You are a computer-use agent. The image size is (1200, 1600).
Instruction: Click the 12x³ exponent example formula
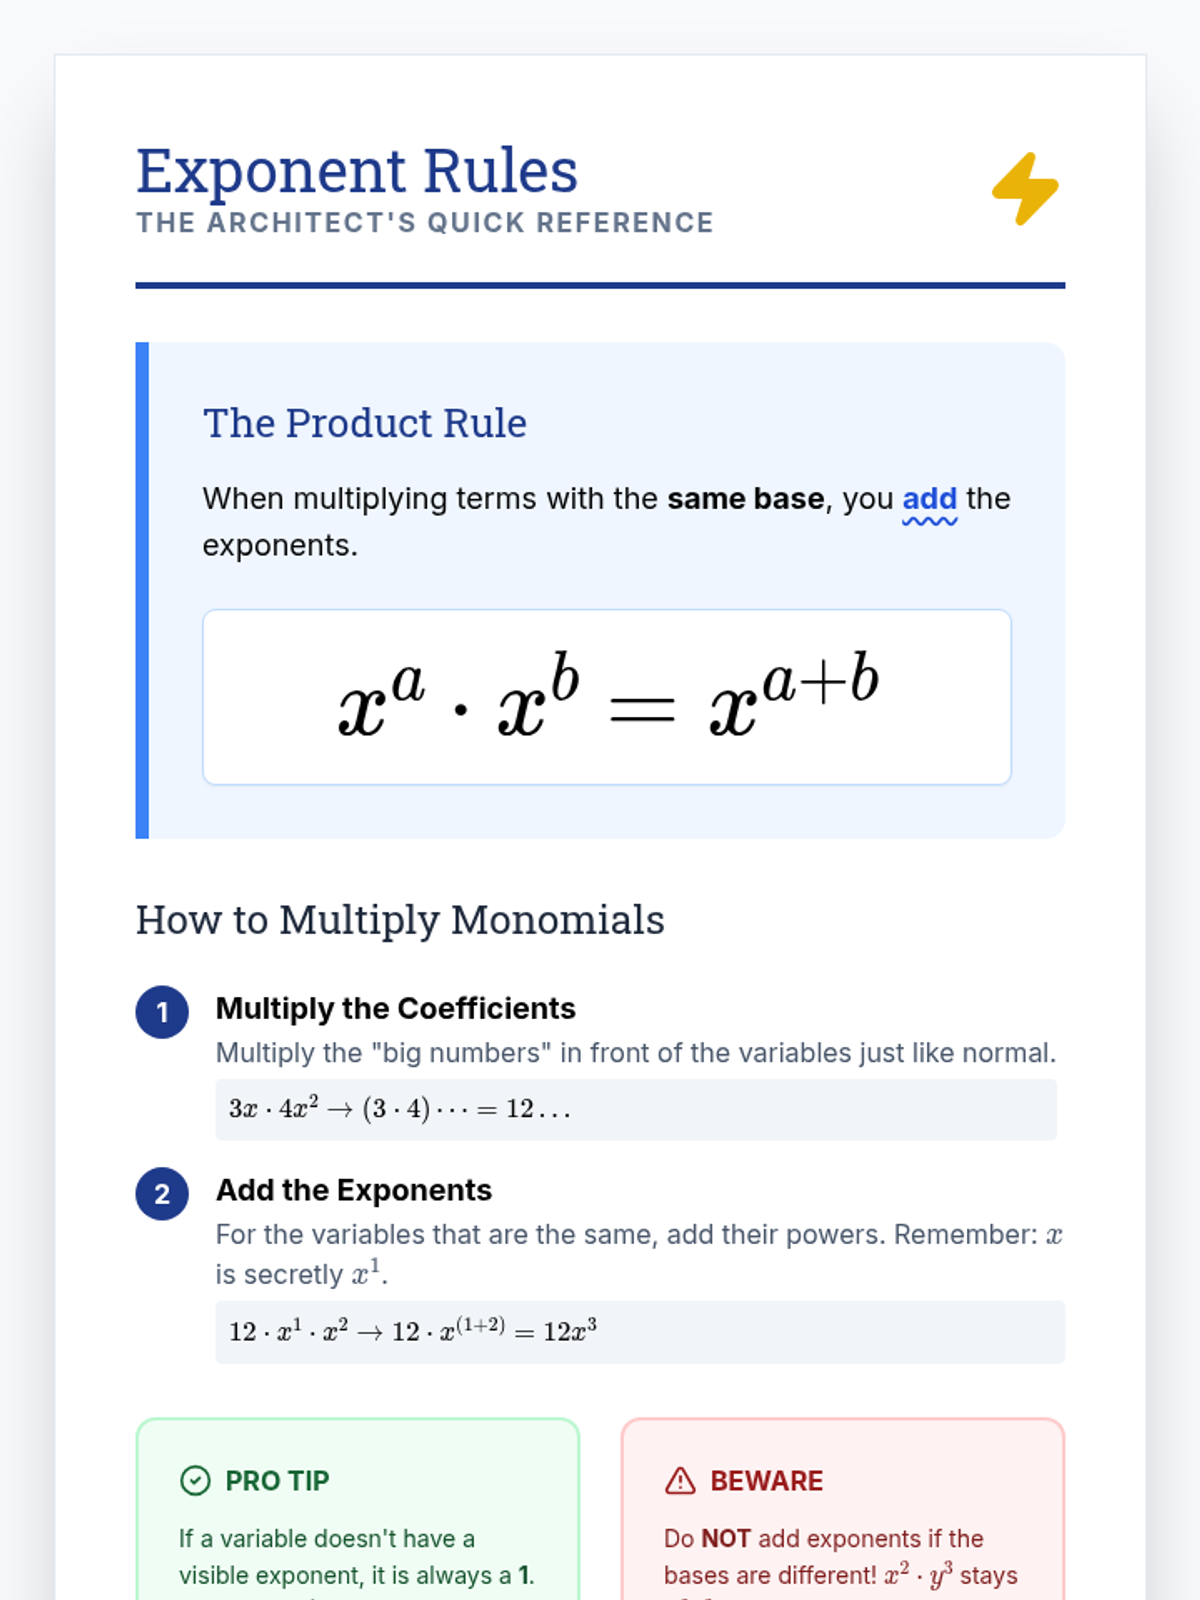[413, 1332]
